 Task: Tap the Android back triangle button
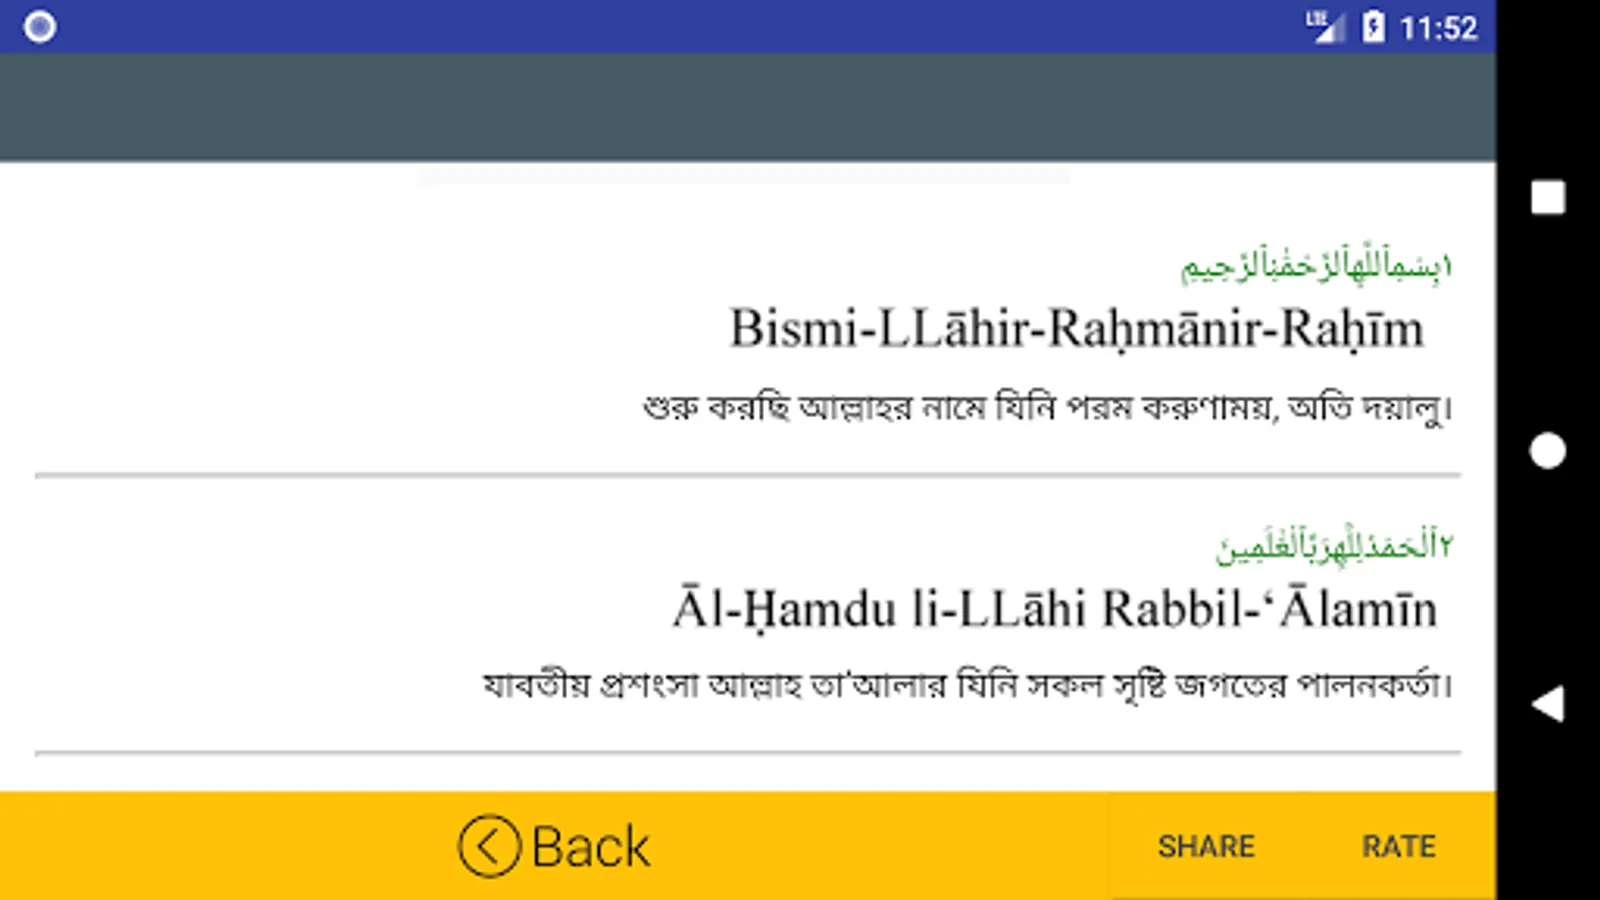(x=1548, y=704)
